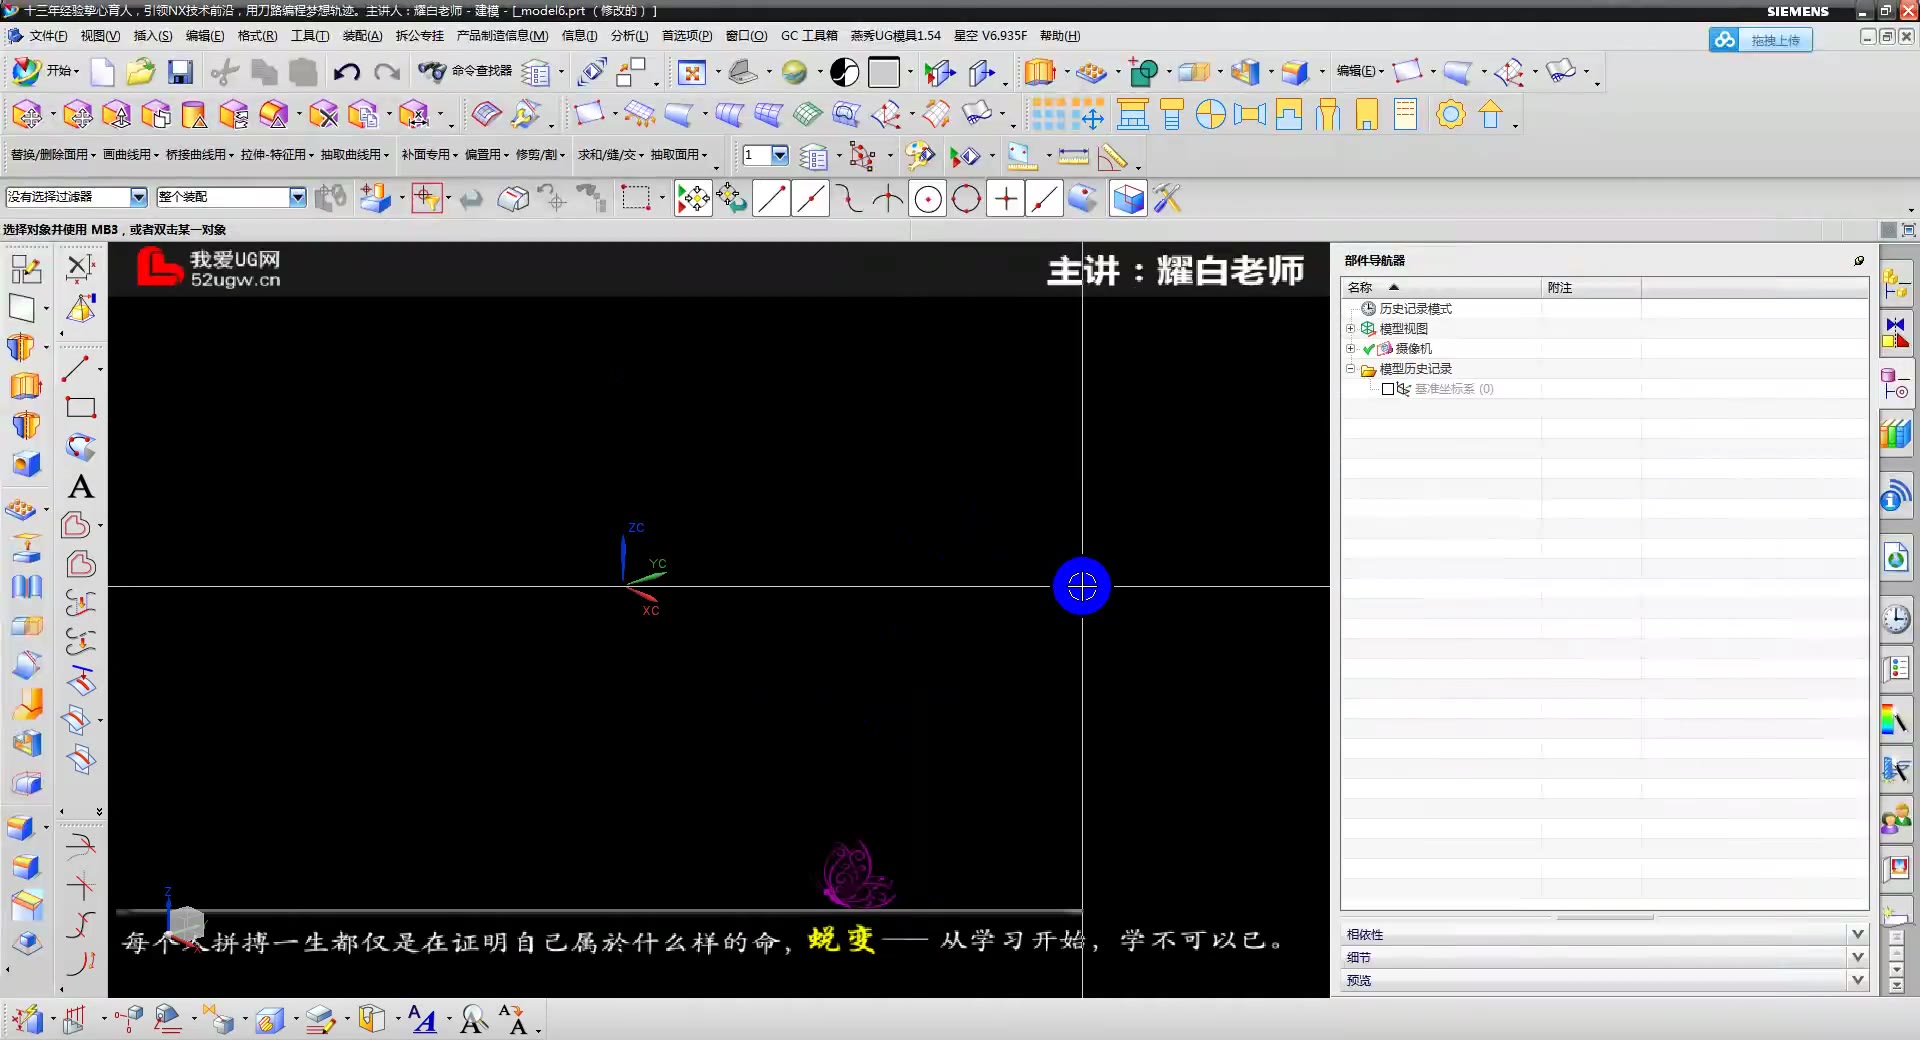Click the green check beside 摄像机
Screen dimensions: 1920x1040
(x=1370, y=349)
